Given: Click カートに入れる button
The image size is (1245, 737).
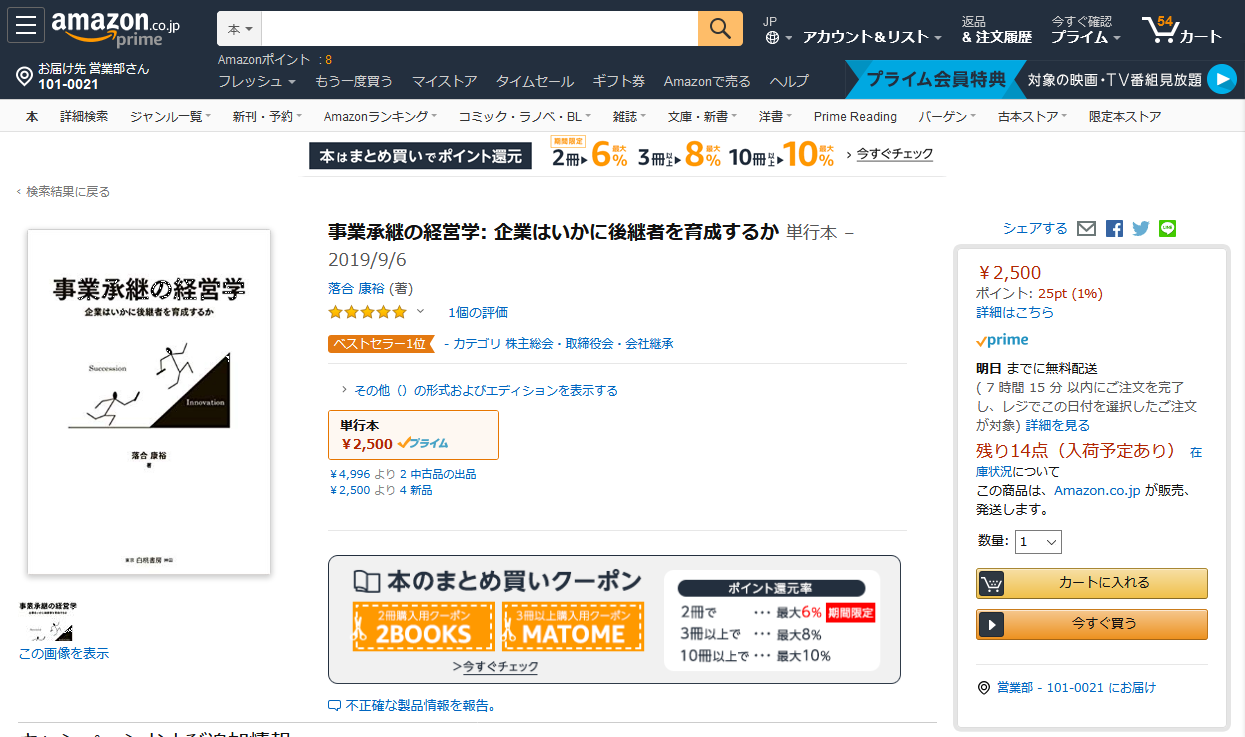Looking at the screenshot, I should (x=1092, y=583).
